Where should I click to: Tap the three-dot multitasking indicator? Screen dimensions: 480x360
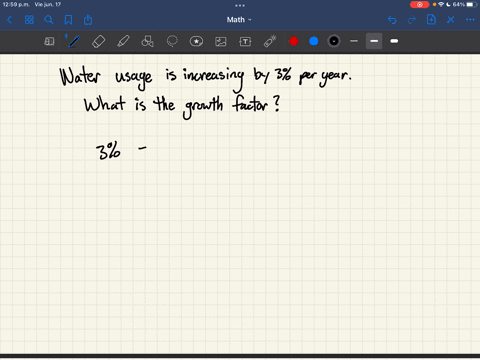240,5
